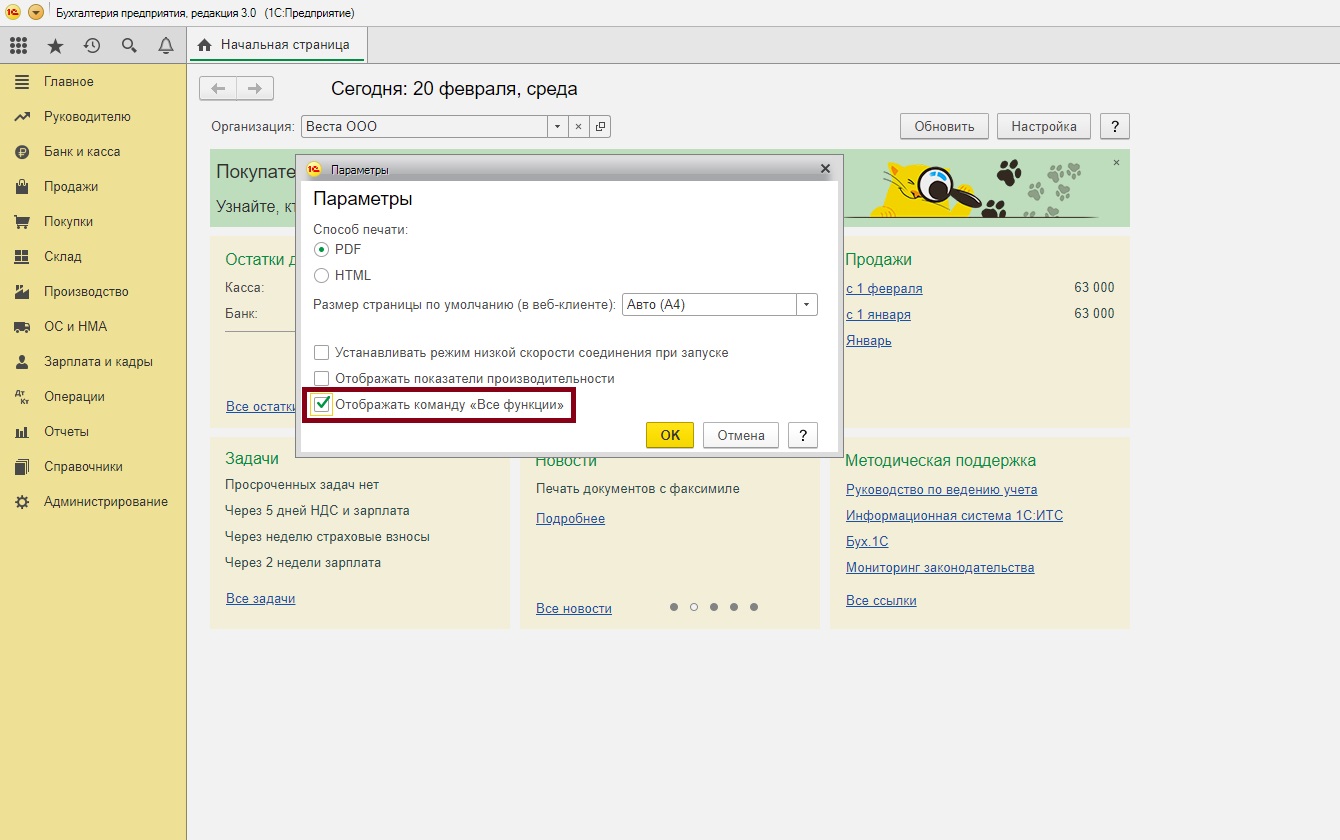Click the Search magnifier icon
This screenshot has width=1340, height=840.
[129, 46]
